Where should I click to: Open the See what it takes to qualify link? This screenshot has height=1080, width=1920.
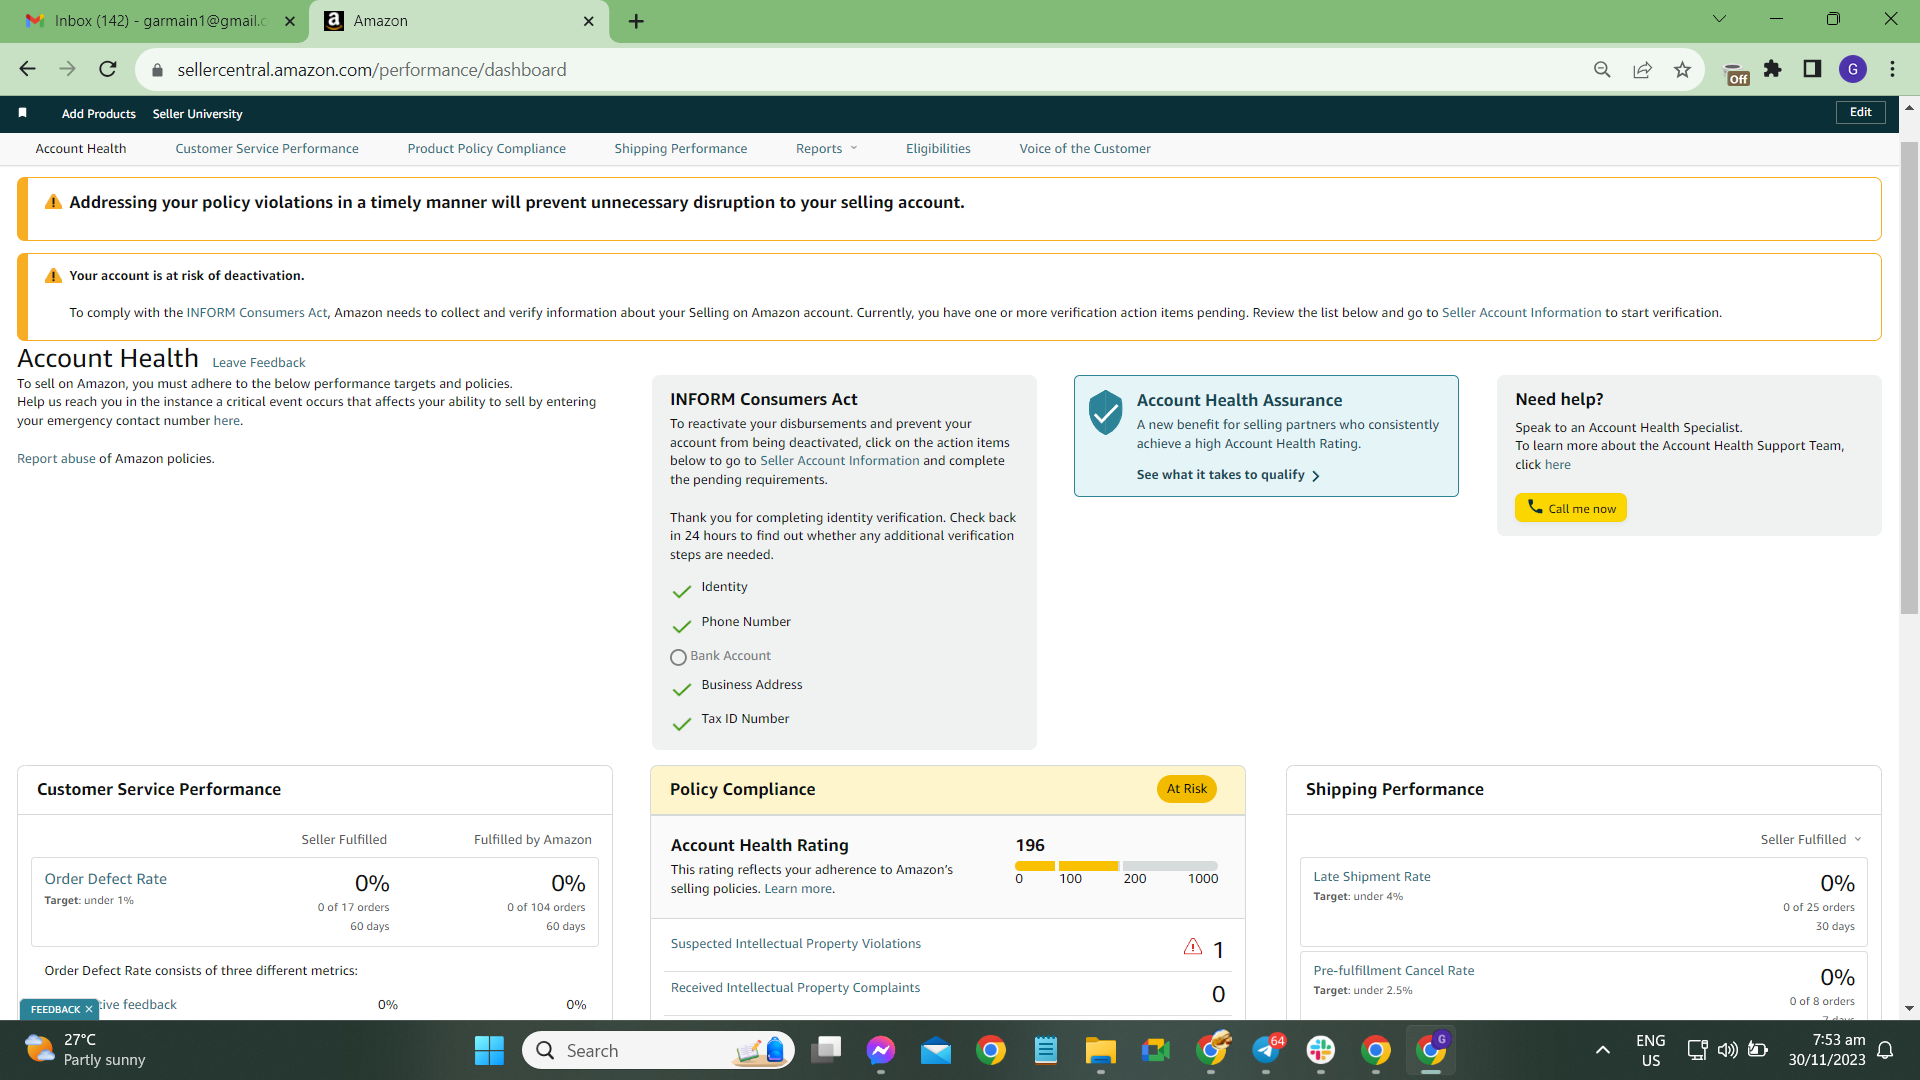click(1228, 475)
